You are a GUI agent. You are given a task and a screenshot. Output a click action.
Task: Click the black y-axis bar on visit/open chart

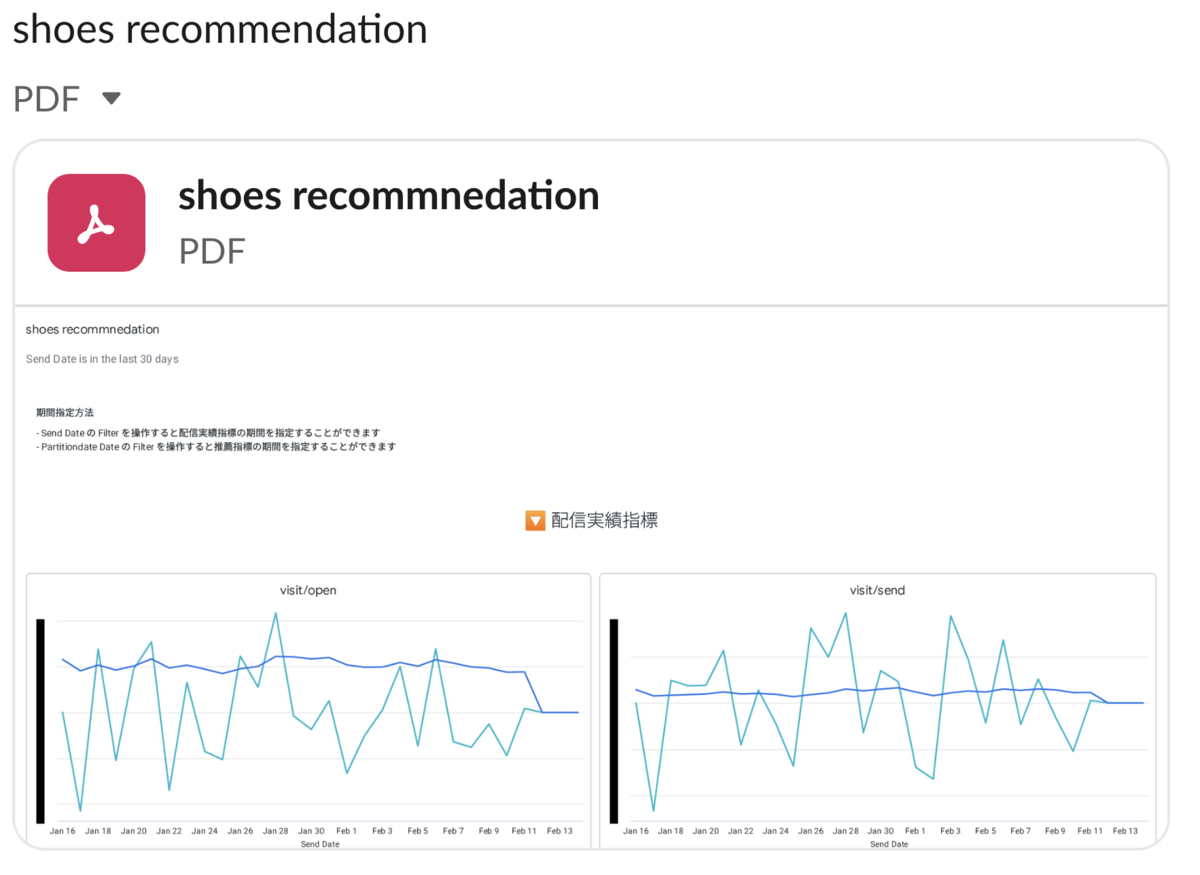pos(40,721)
